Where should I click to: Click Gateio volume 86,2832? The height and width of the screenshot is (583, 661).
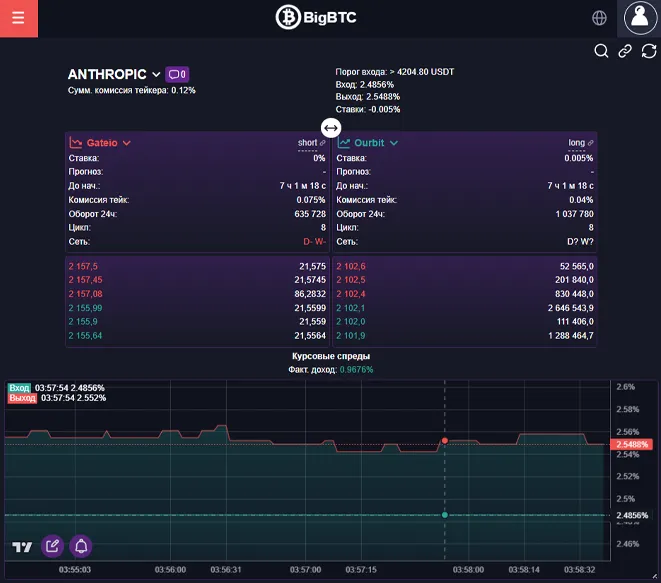pos(310,294)
